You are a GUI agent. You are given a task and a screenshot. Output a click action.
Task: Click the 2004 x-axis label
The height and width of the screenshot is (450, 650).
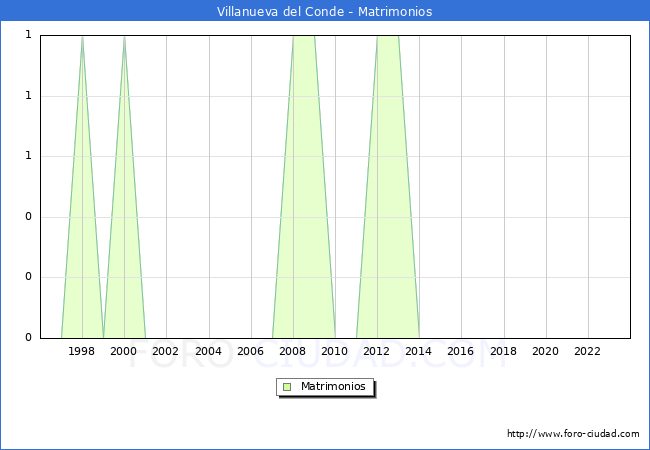click(209, 351)
